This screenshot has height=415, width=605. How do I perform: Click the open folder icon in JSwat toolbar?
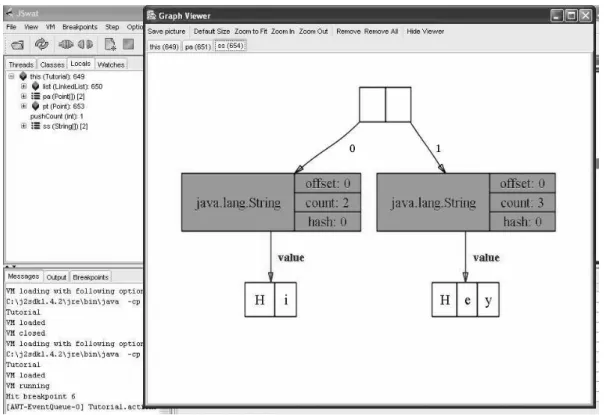pos(17,45)
